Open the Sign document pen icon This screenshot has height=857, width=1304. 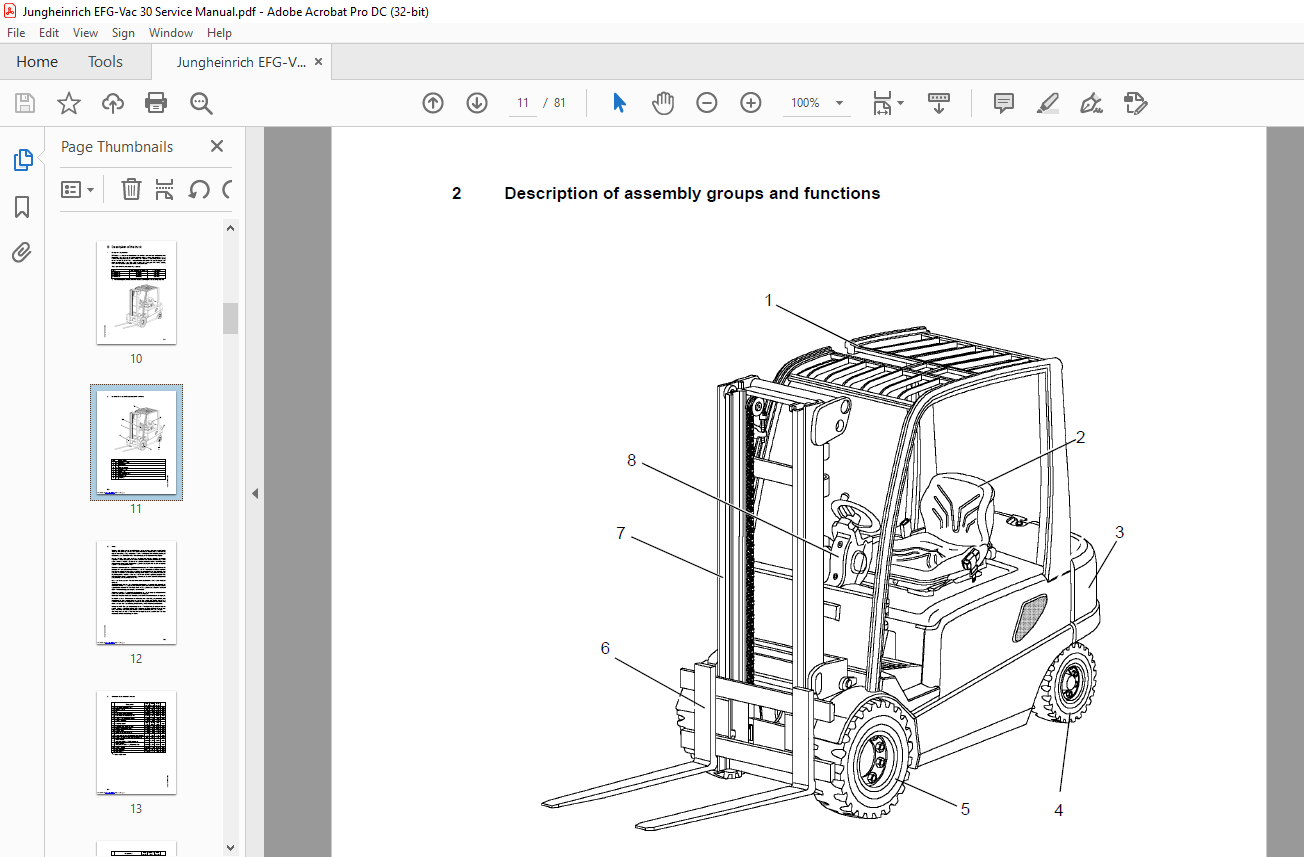click(x=1091, y=103)
